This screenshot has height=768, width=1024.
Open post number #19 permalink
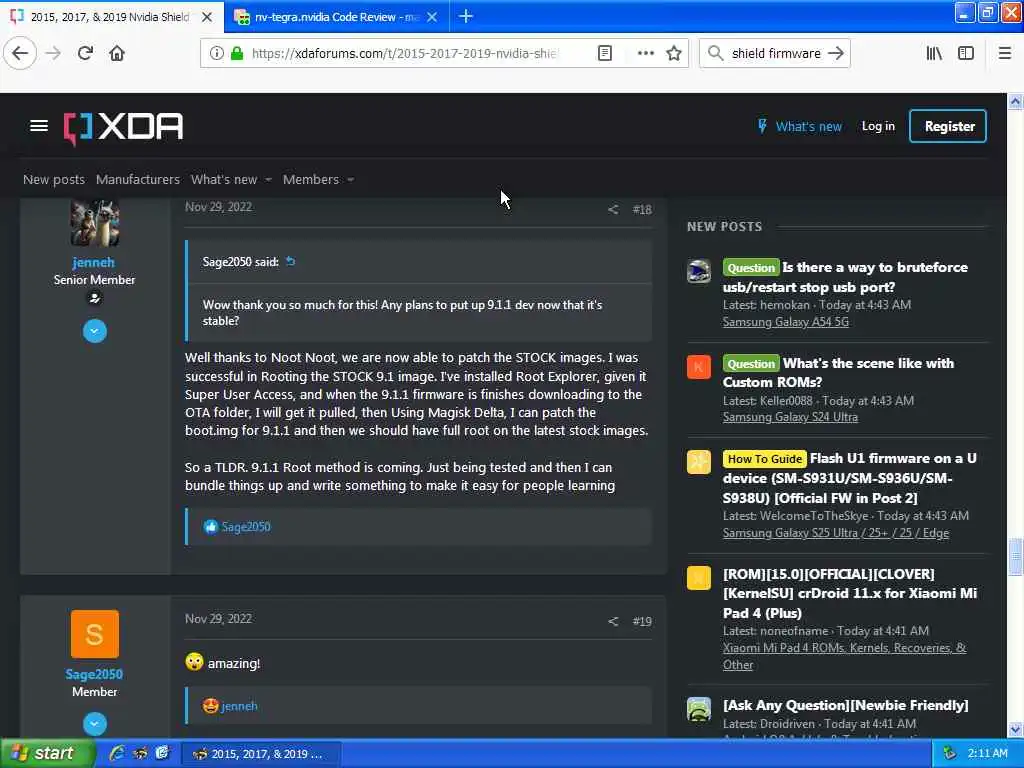(642, 621)
